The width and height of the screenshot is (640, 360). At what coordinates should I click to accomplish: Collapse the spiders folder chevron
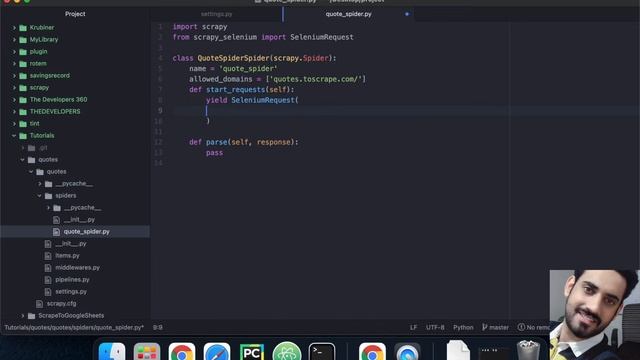(x=40, y=196)
